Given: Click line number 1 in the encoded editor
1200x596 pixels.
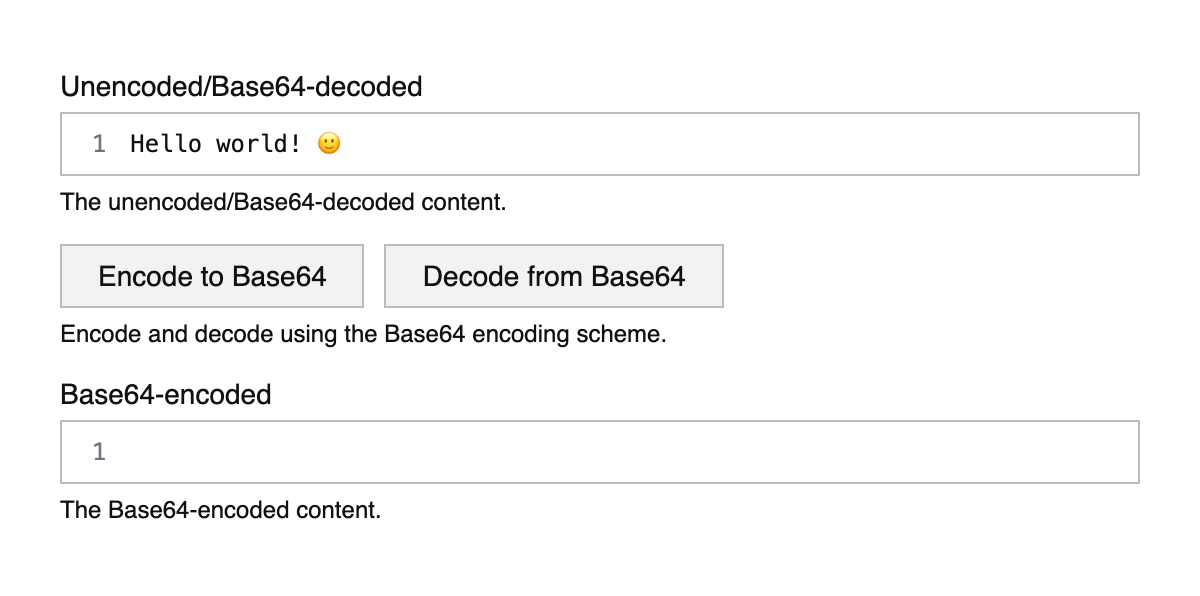Looking at the screenshot, I should click(x=98, y=452).
